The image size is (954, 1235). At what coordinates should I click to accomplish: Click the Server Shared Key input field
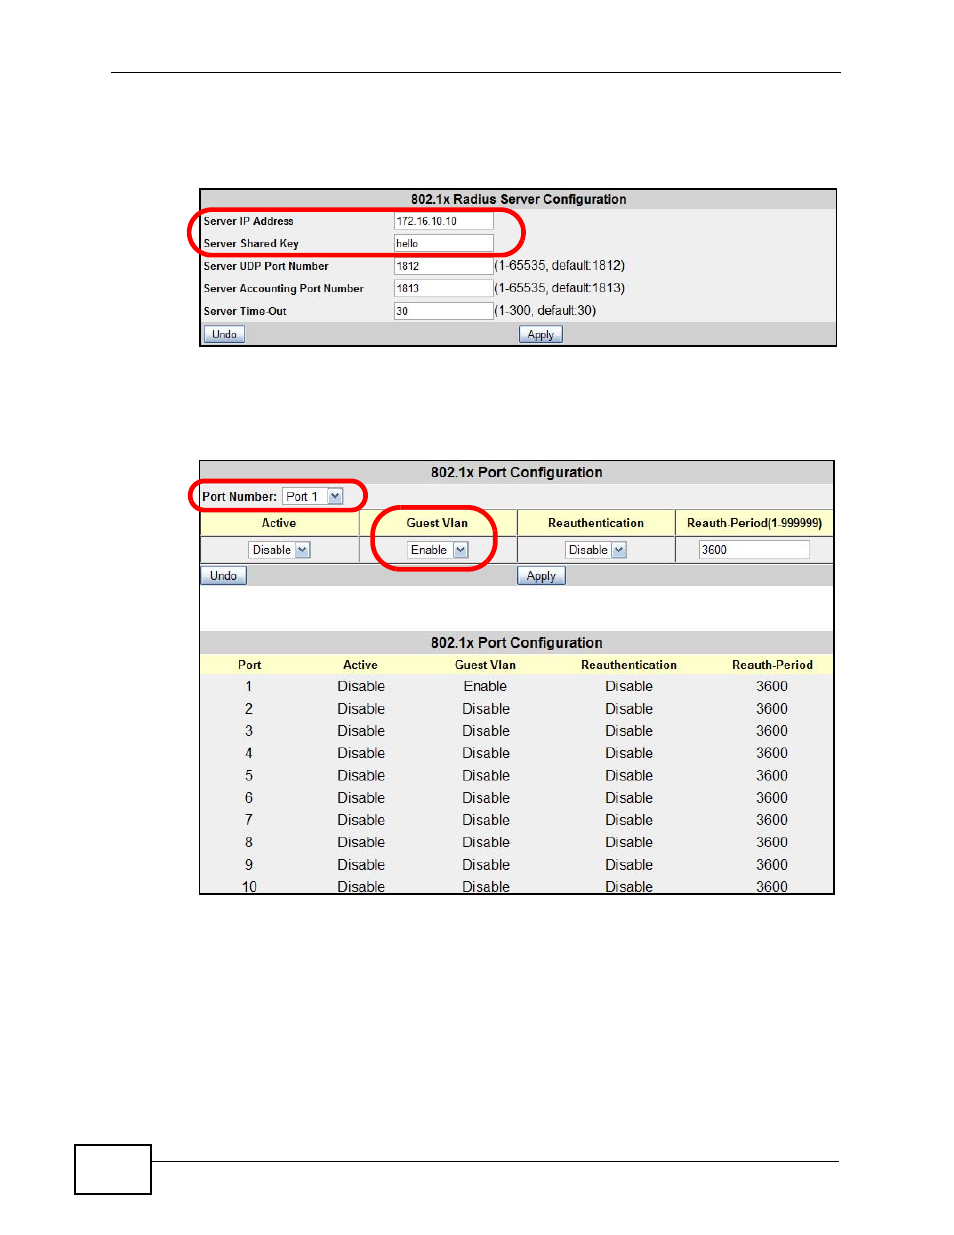[x=443, y=243]
